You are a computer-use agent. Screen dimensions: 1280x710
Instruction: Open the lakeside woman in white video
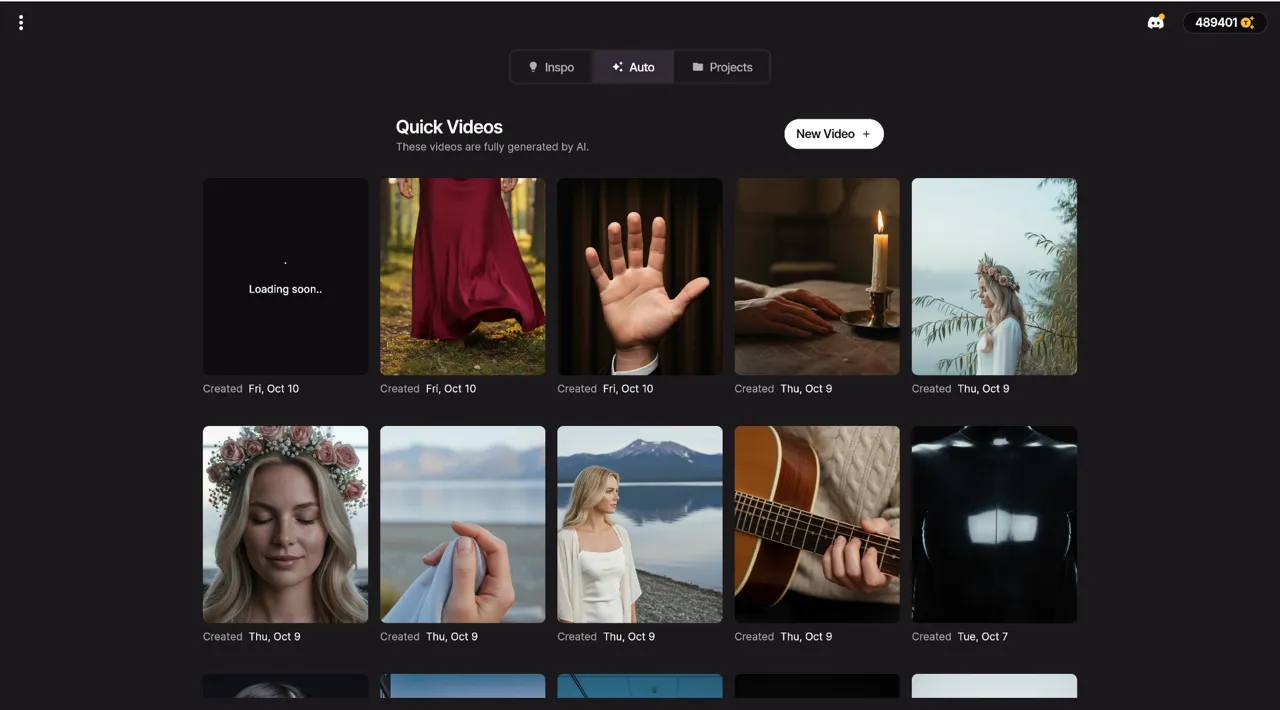pyautogui.click(x=639, y=524)
